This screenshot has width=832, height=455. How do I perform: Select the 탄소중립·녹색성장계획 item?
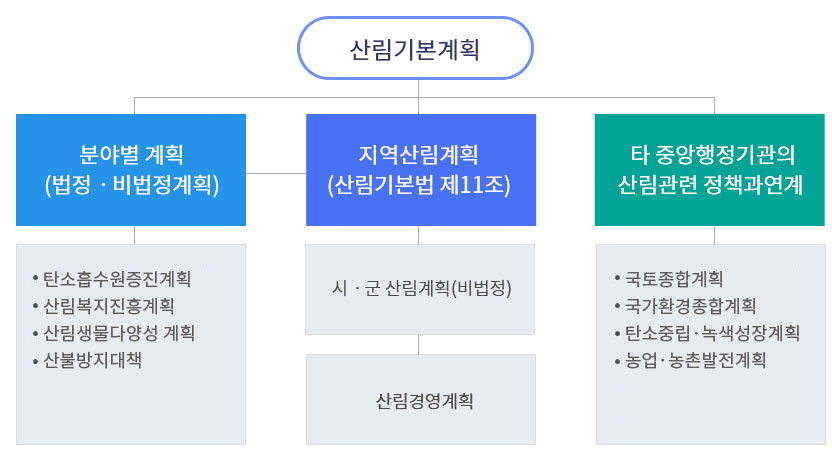(x=712, y=332)
